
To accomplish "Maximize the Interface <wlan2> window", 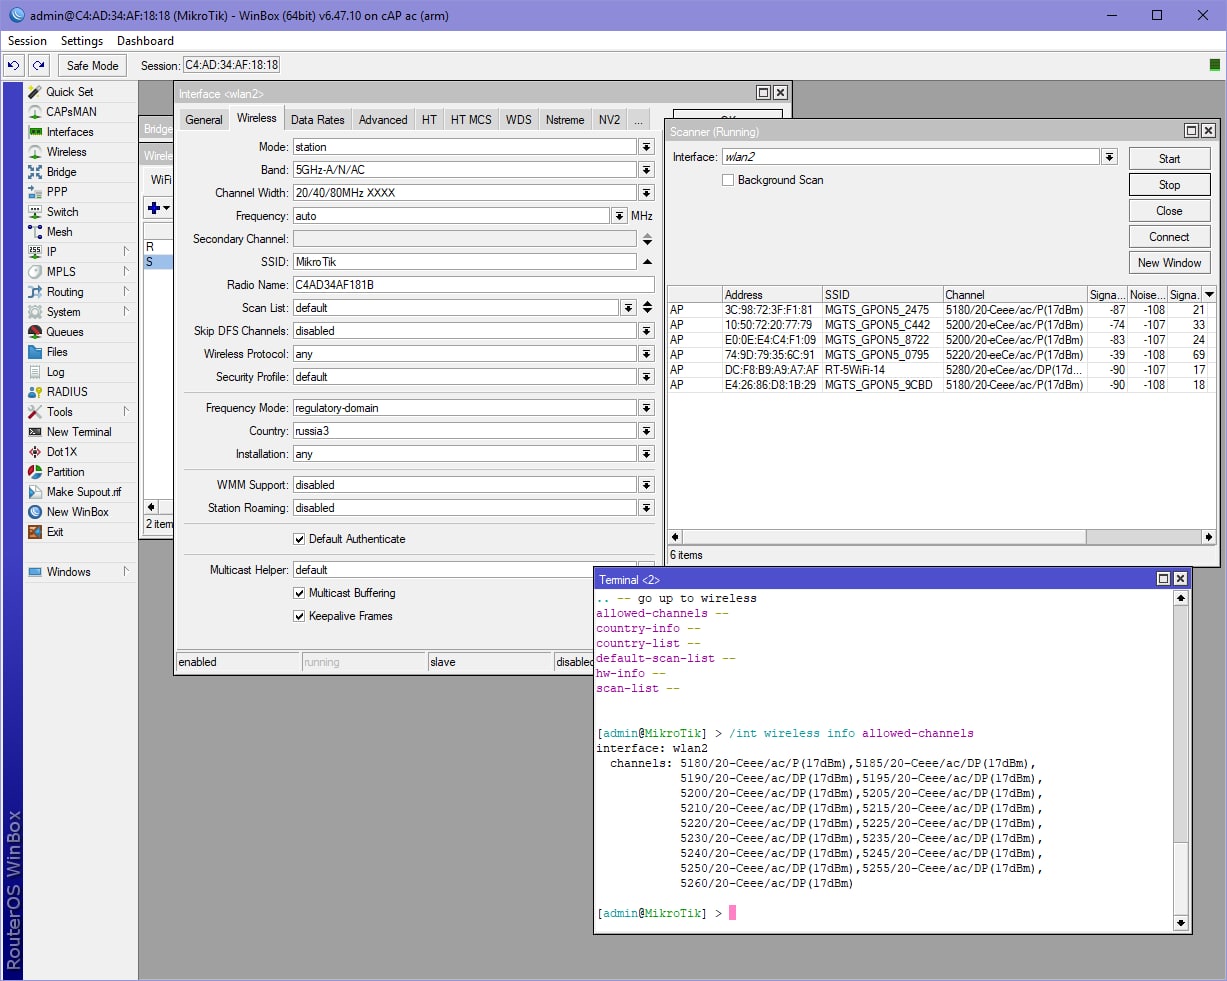I will pyautogui.click(x=763, y=92).
